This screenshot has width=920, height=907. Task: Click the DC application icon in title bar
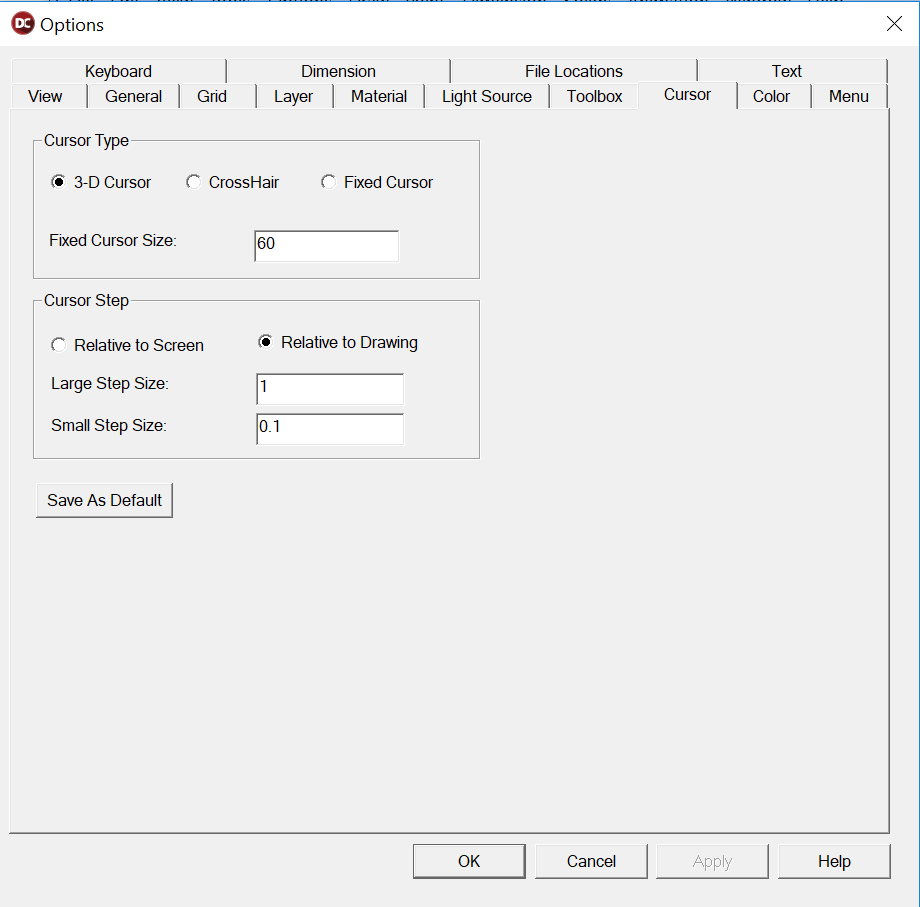23,23
